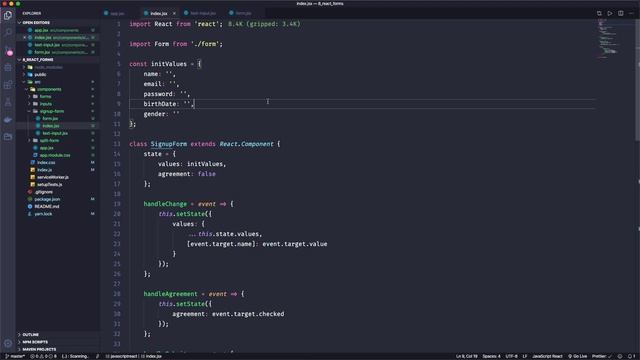
Task: Open the Run and Debug view
Action: point(8,67)
